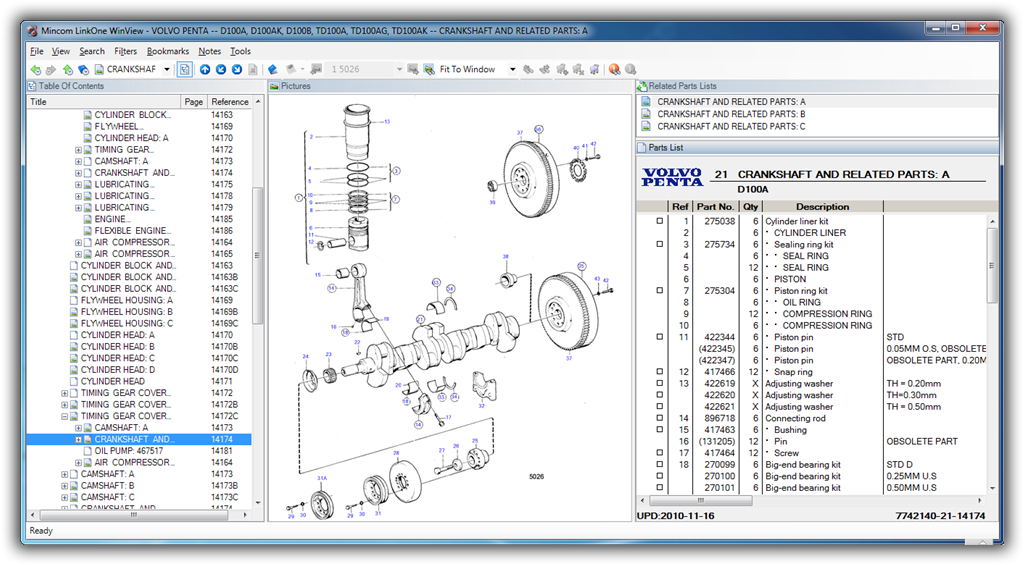This screenshot has height=565, width=1024.
Task: Click the Description column header
Action: [x=822, y=207]
